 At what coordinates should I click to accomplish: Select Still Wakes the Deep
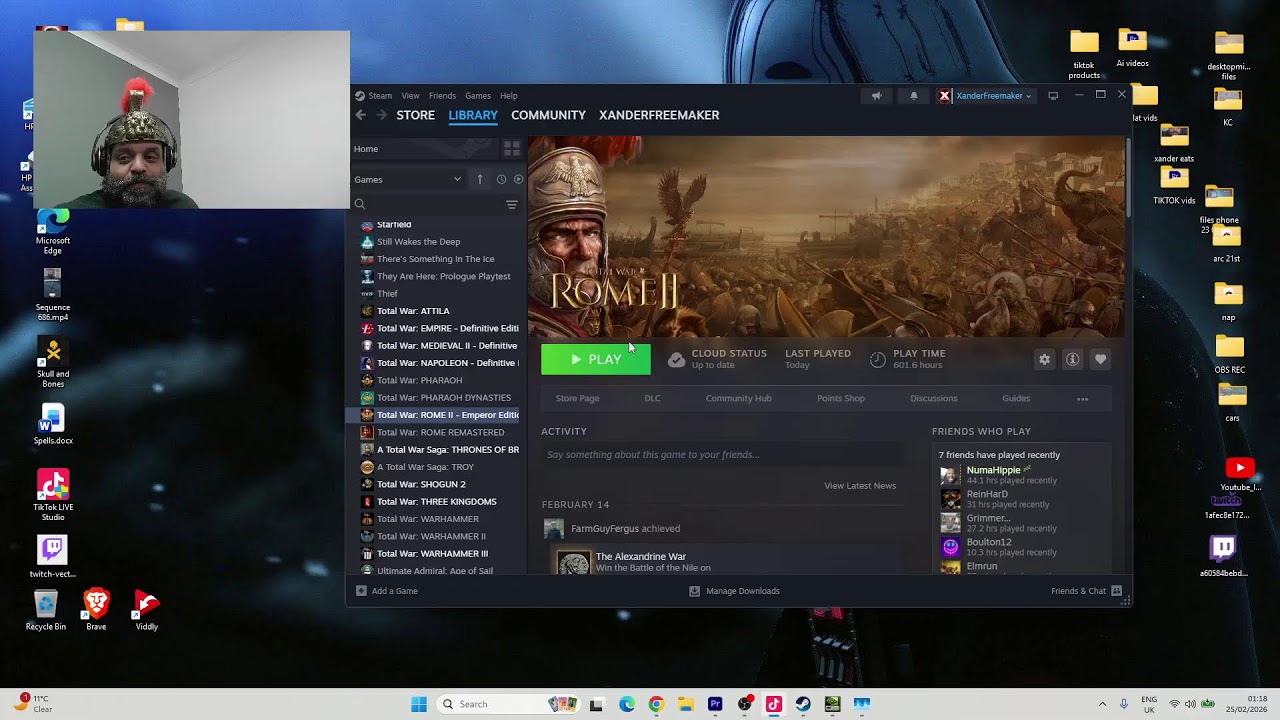418,242
